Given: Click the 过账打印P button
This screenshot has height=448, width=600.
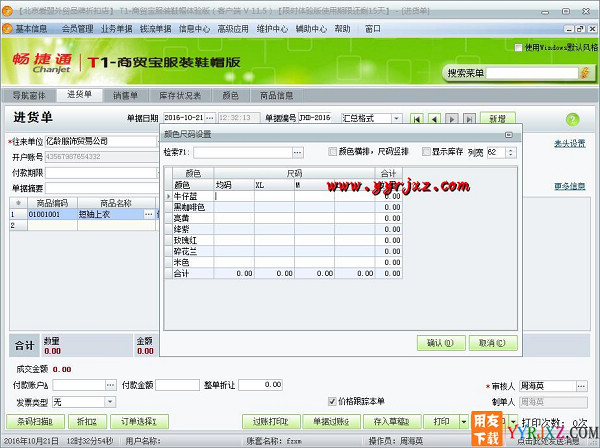Looking at the screenshot, I should pyautogui.click(x=271, y=422).
